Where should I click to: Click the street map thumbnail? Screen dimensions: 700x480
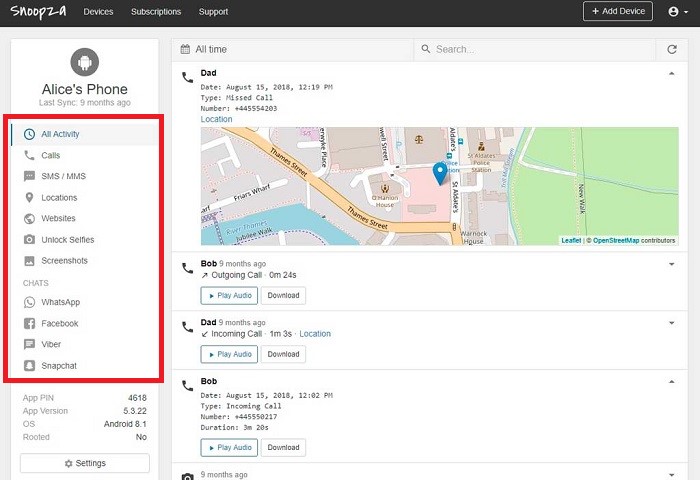coord(440,186)
